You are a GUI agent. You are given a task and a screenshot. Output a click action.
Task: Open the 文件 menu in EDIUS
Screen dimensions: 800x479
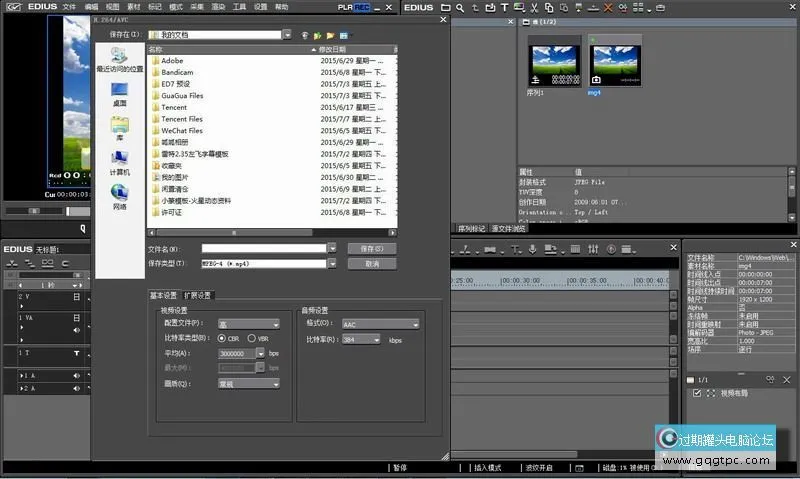69,7
